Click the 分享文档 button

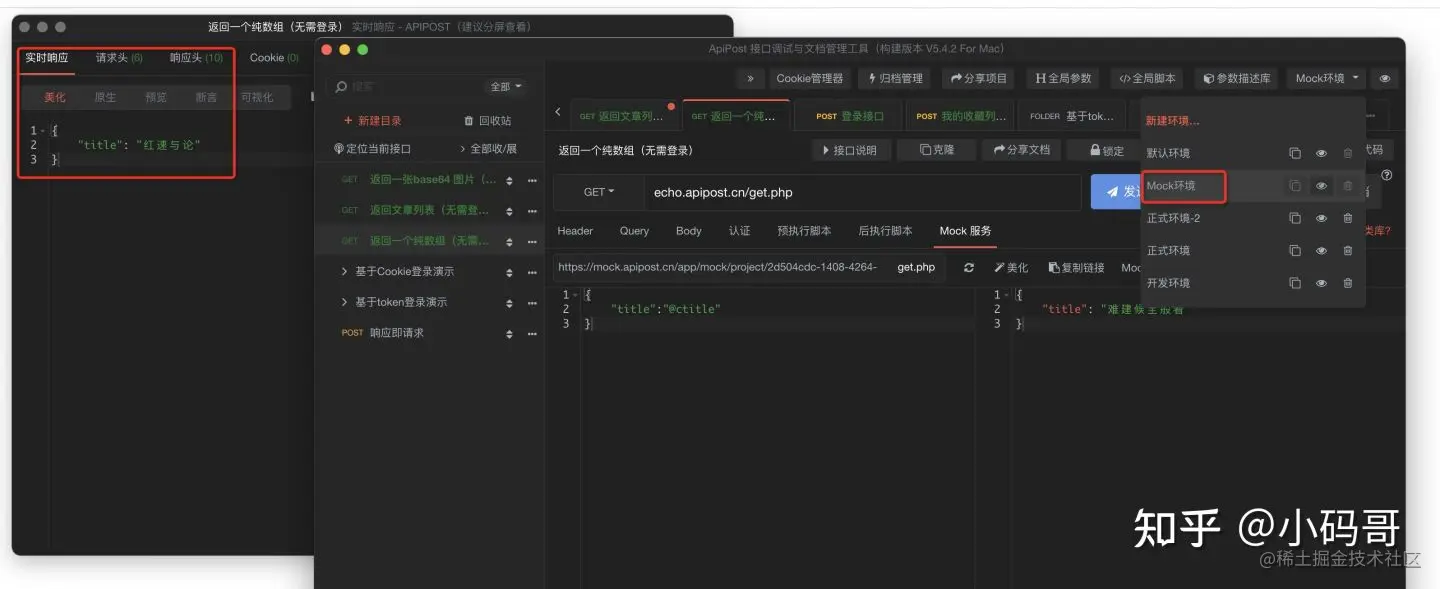(1021, 150)
